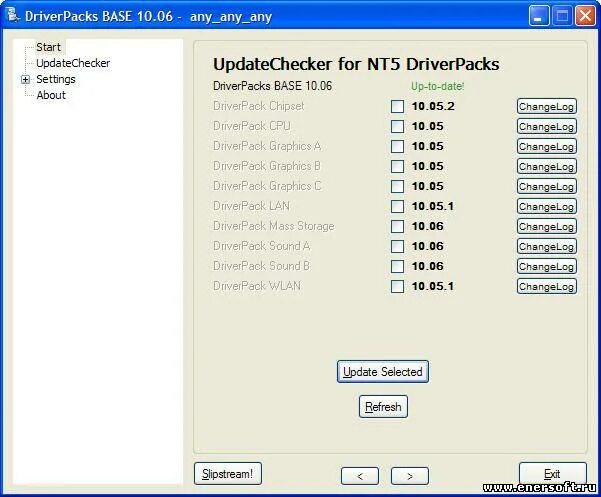Minimize the DriverPacks BASE window
601x497 pixels.
click(x=539, y=16)
